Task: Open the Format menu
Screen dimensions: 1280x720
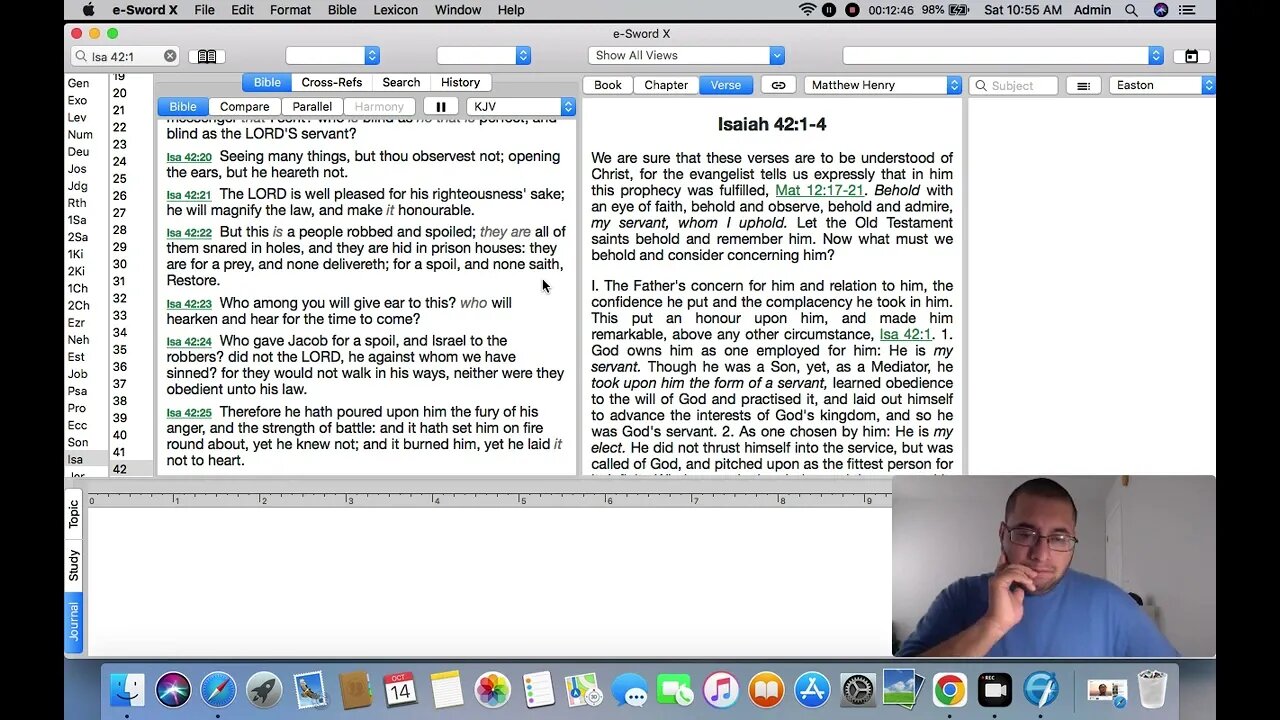Action: pyautogui.click(x=290, y=10)
